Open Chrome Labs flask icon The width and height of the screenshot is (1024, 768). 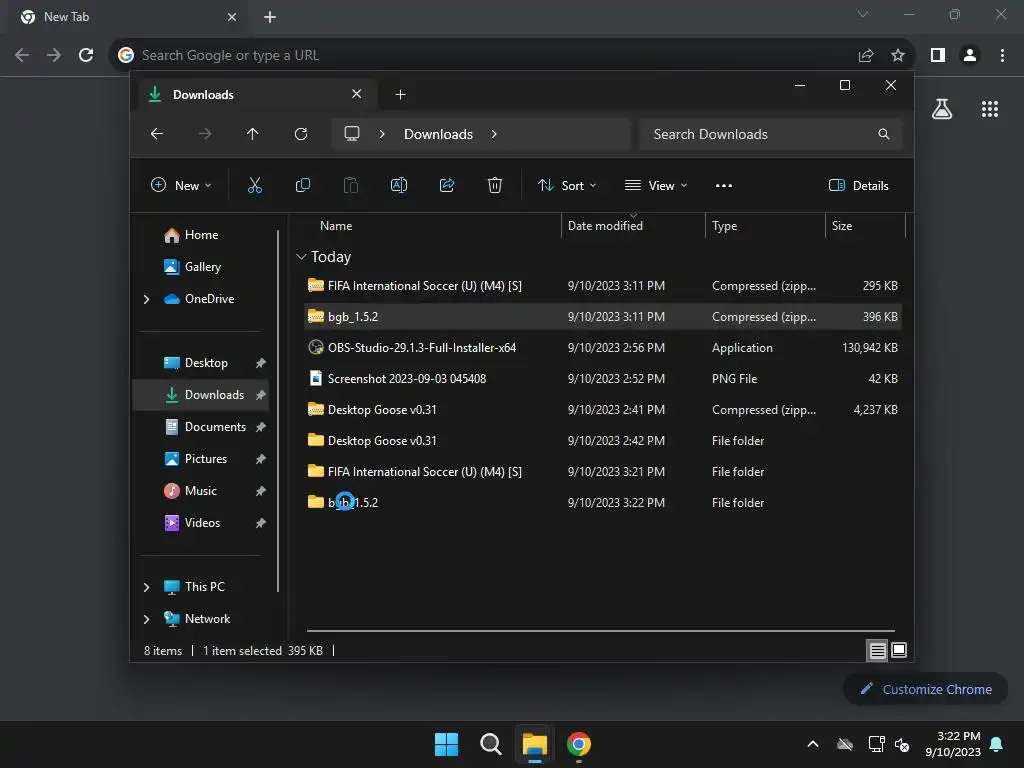click(x=942, y=109)
